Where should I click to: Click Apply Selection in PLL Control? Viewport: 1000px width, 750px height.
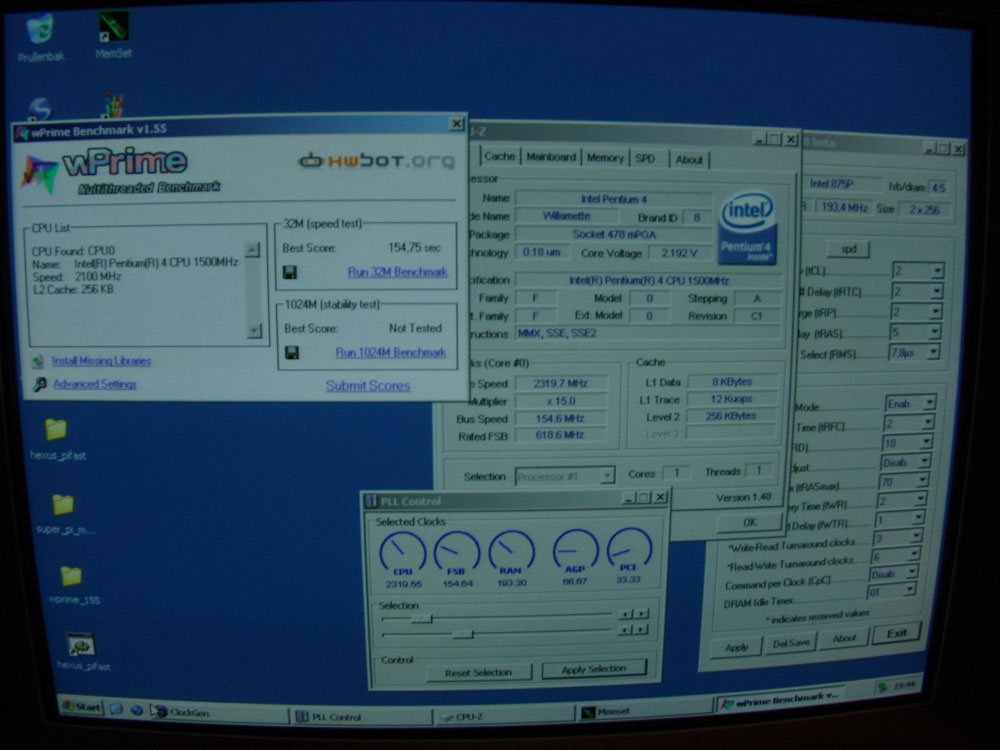(594, 669)
